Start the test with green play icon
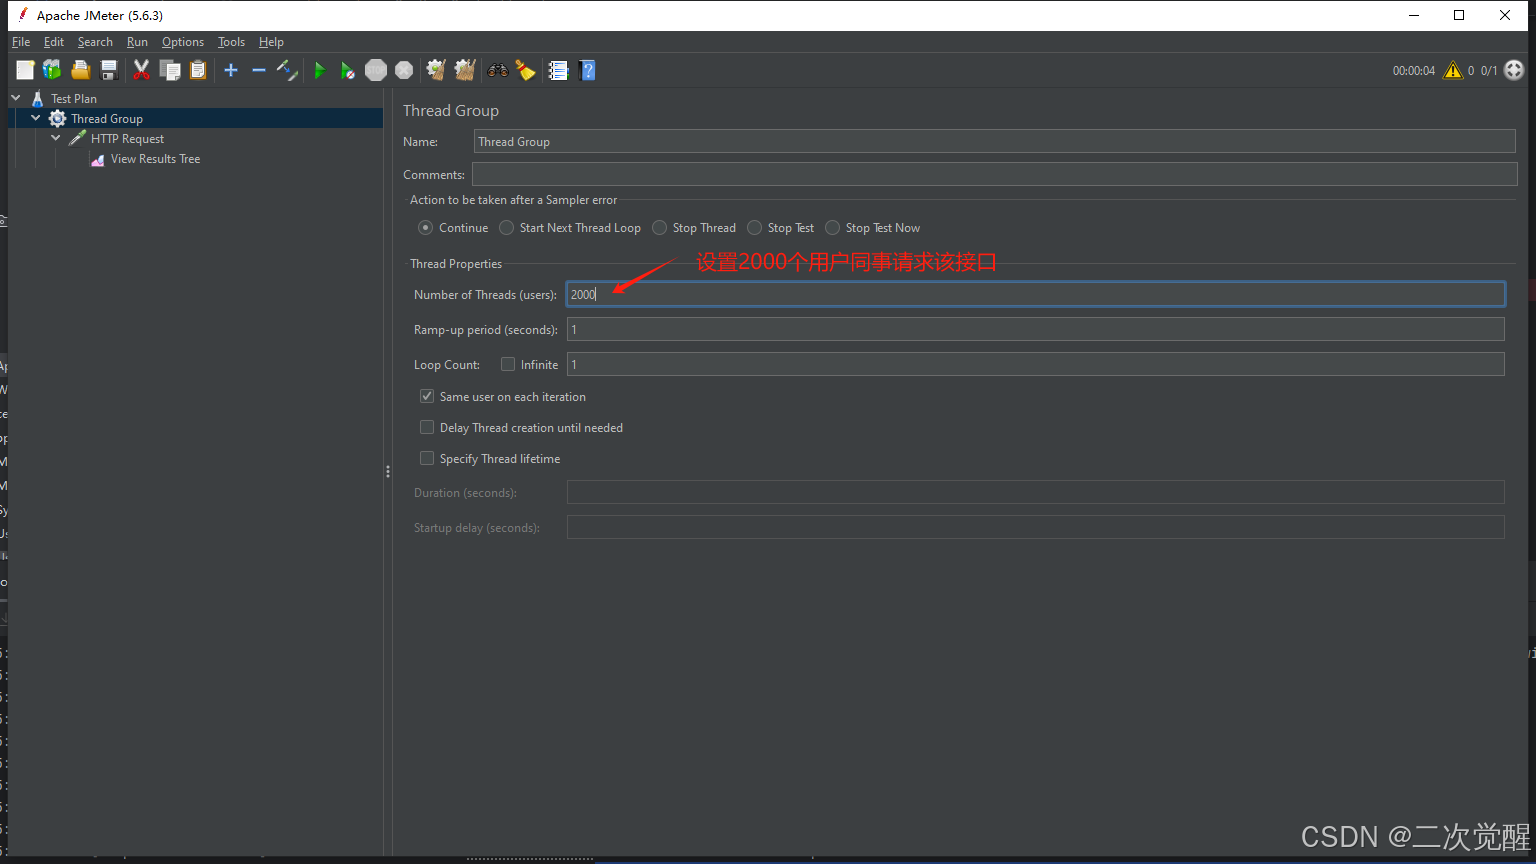 [320, 70]
